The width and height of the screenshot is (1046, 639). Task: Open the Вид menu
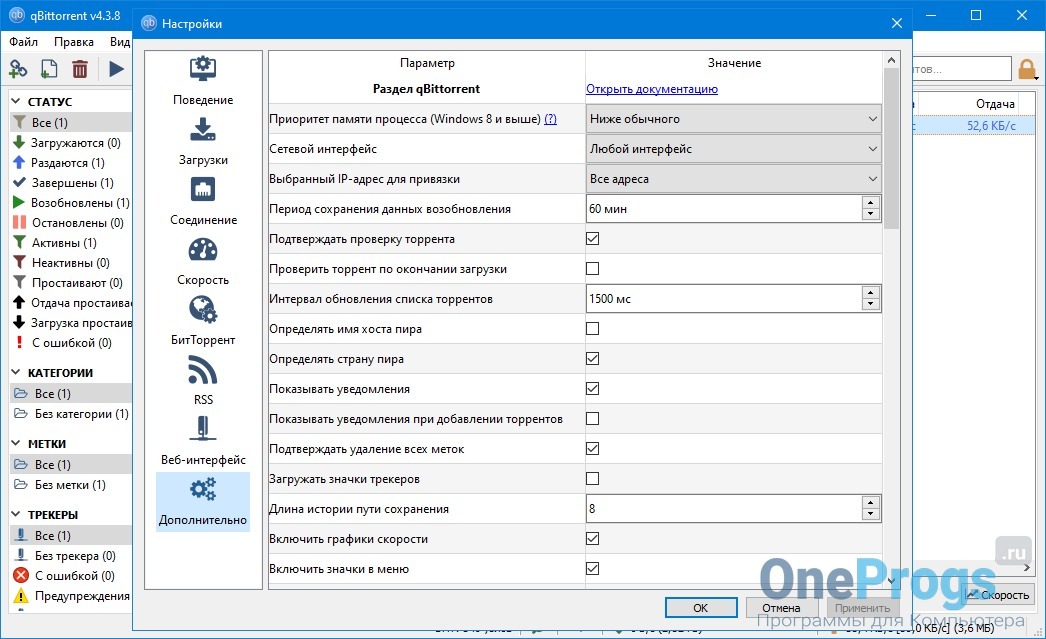click(120, 41)
